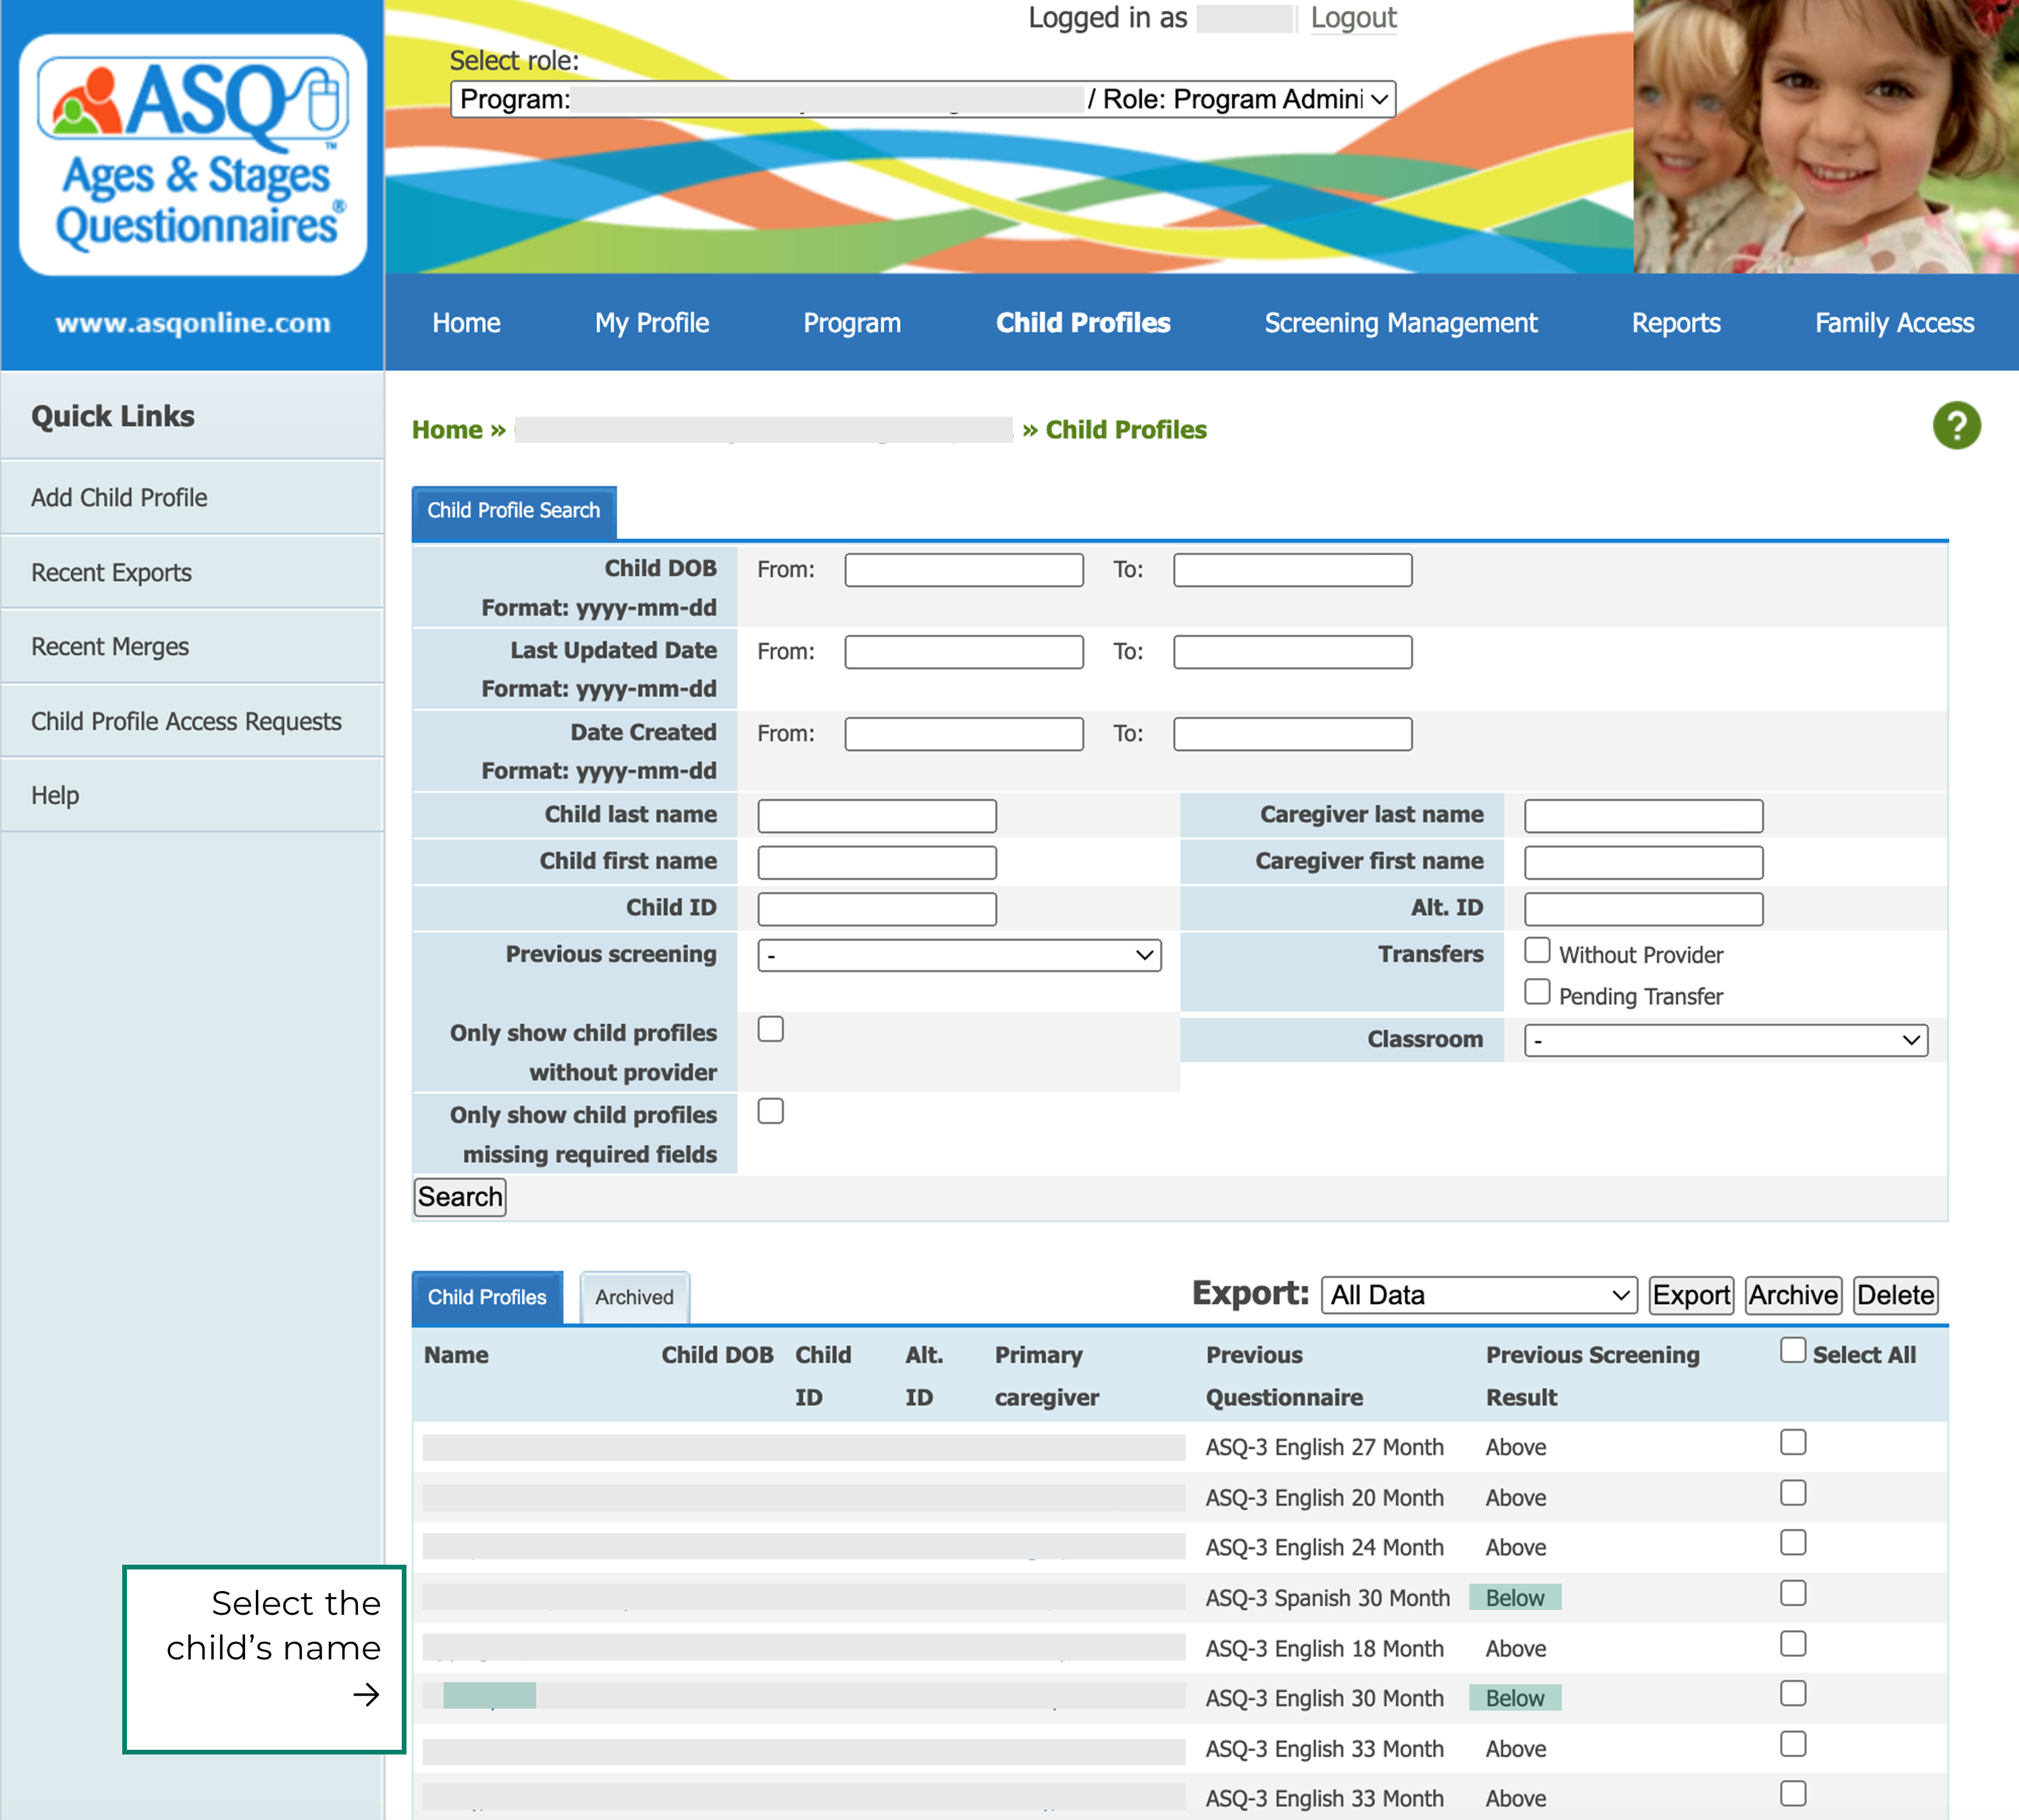Viewport: 2019px width, 1820px height.
Task: Click the Child DOB To field
Action: pyautogui.click(x=1293, y=570)
